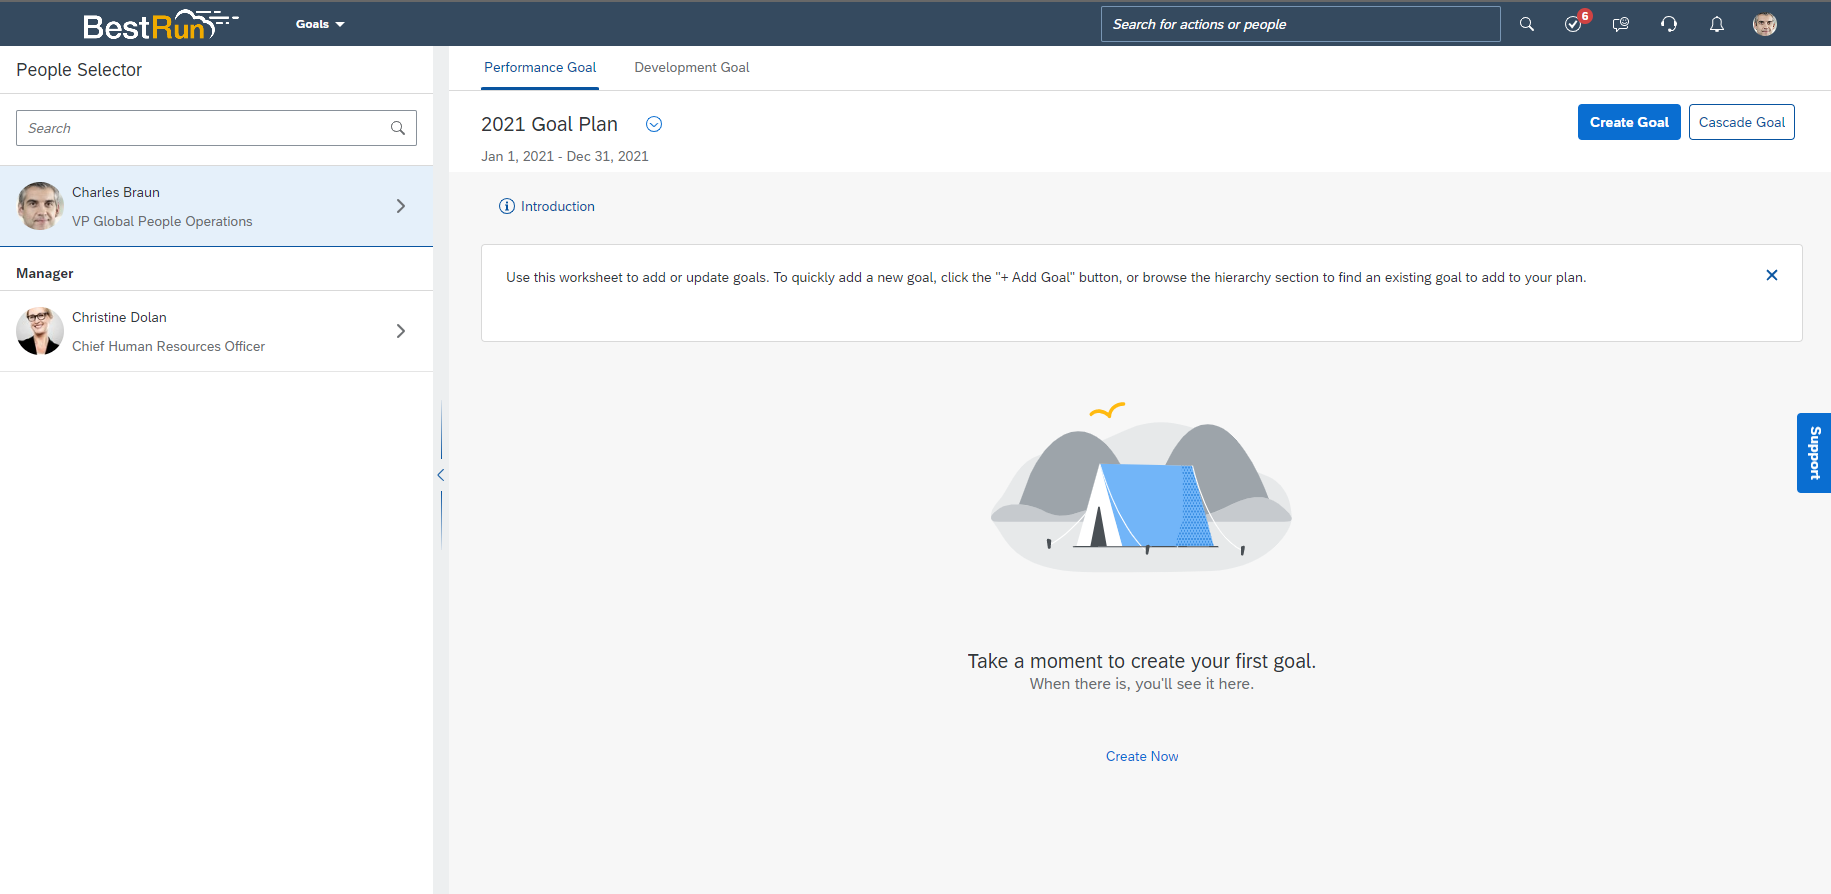Image resolution: width=1831 pixels, height=894 pixels.
Task: Click the Create Now link
Action: (1142, 756)
